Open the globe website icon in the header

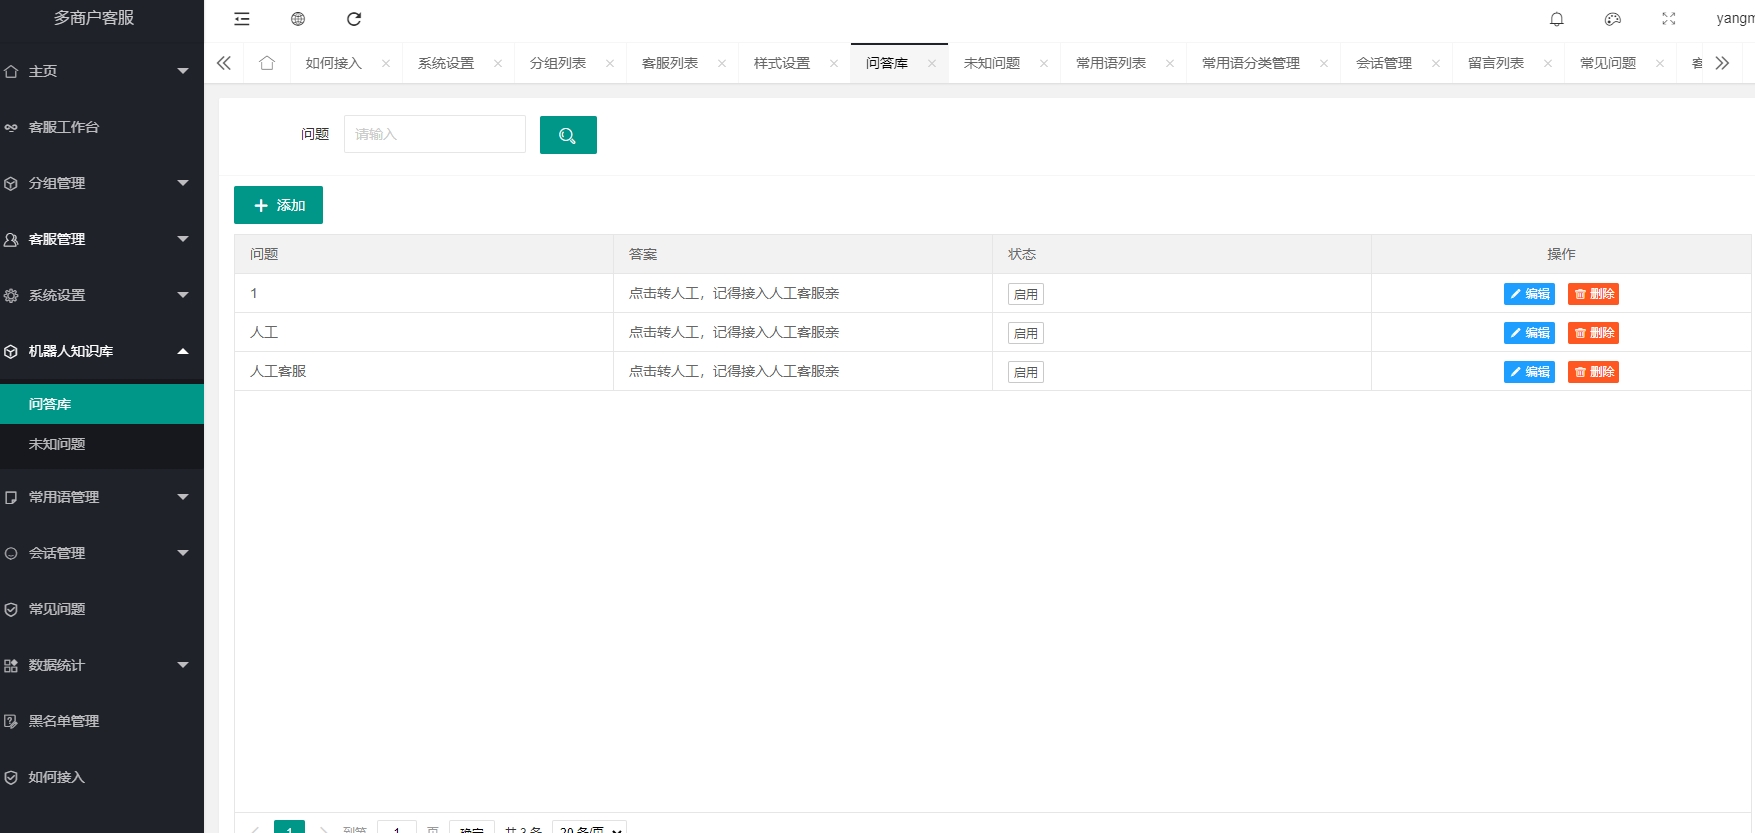[x=298, y=19]
